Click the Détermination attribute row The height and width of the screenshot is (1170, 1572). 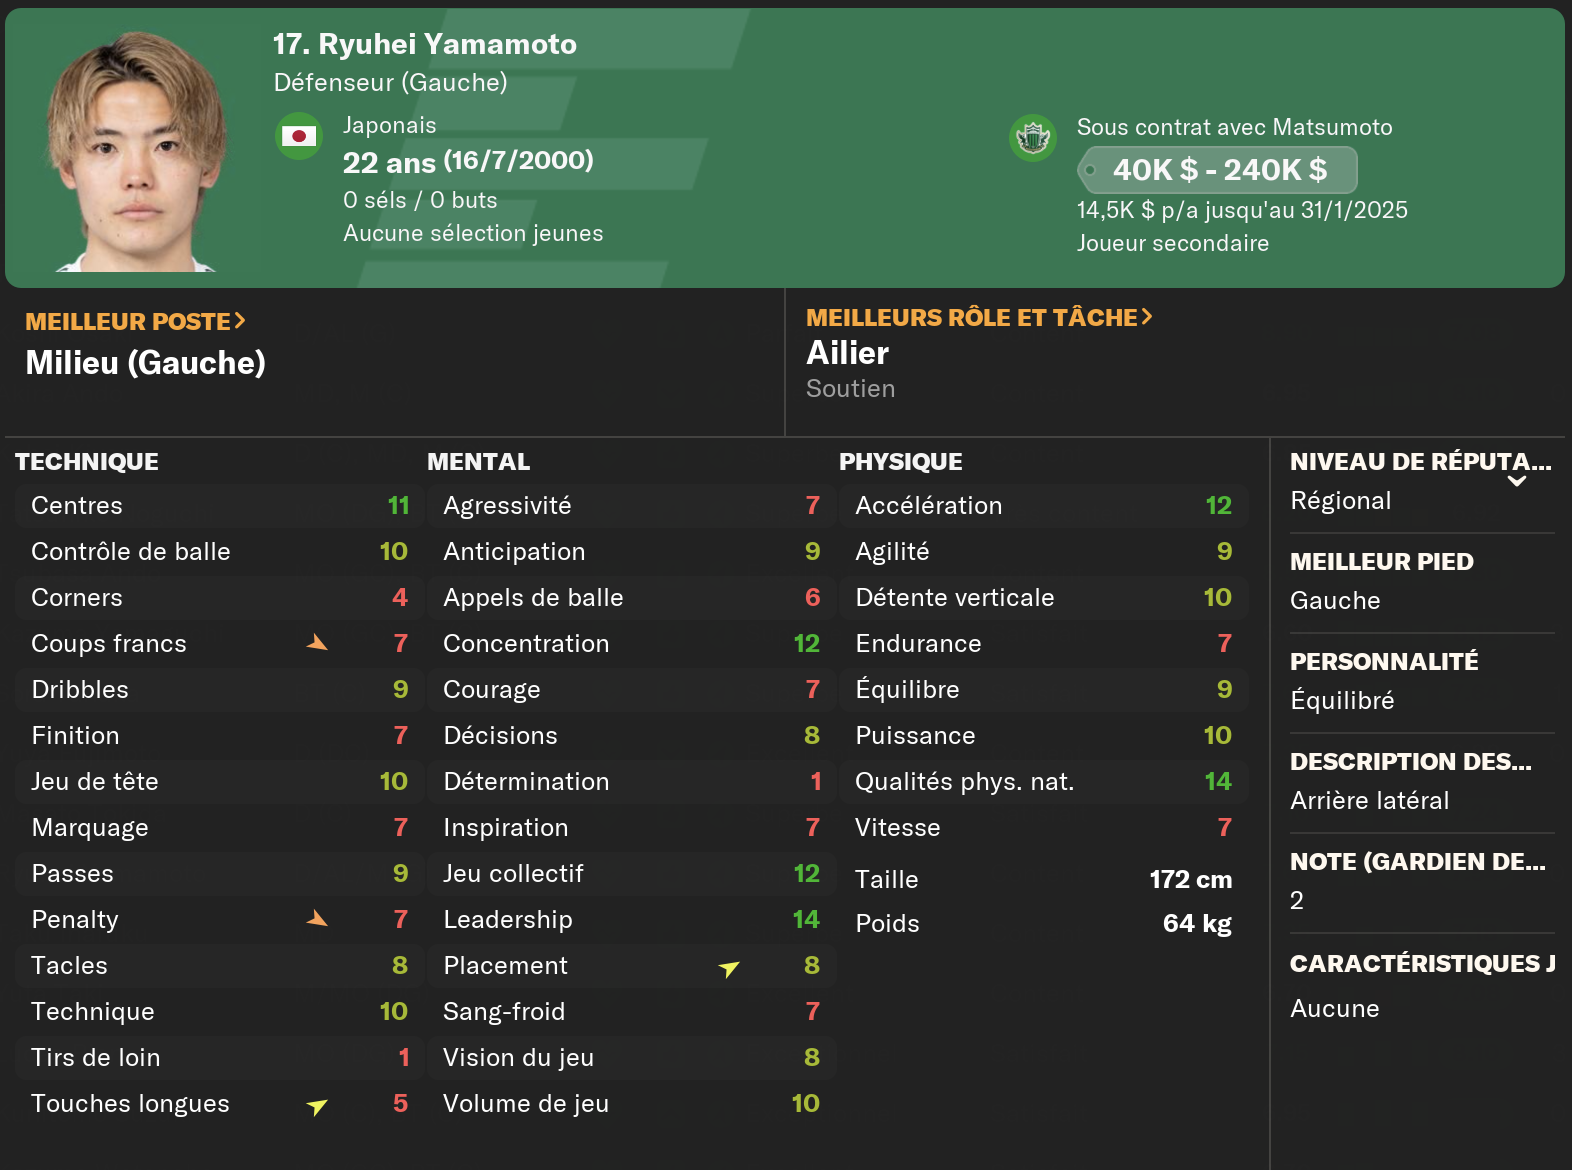point(630,781)
